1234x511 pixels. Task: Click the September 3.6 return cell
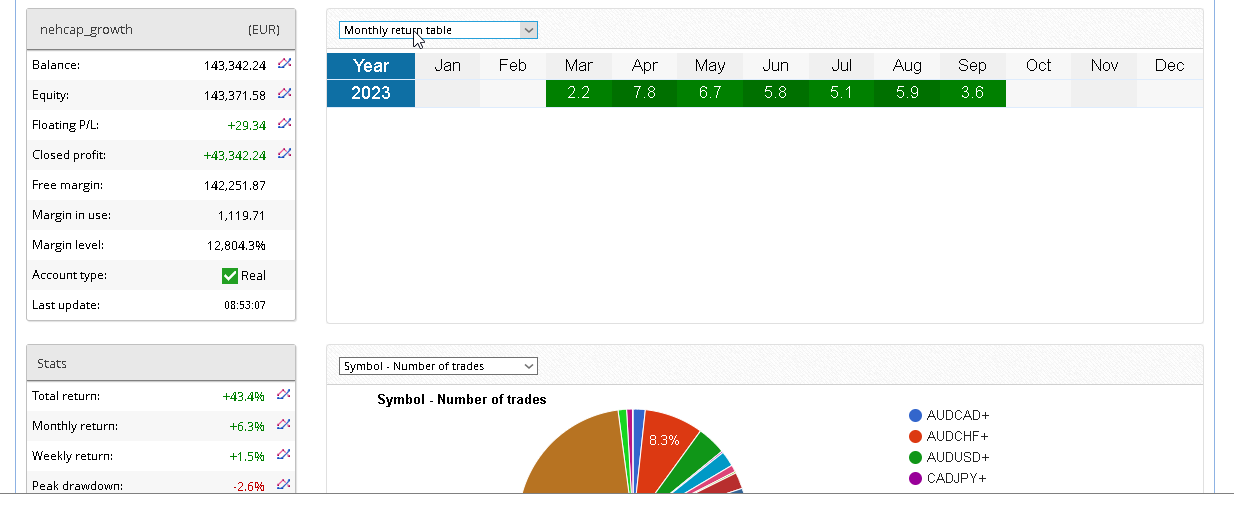(x=972, y=93)
